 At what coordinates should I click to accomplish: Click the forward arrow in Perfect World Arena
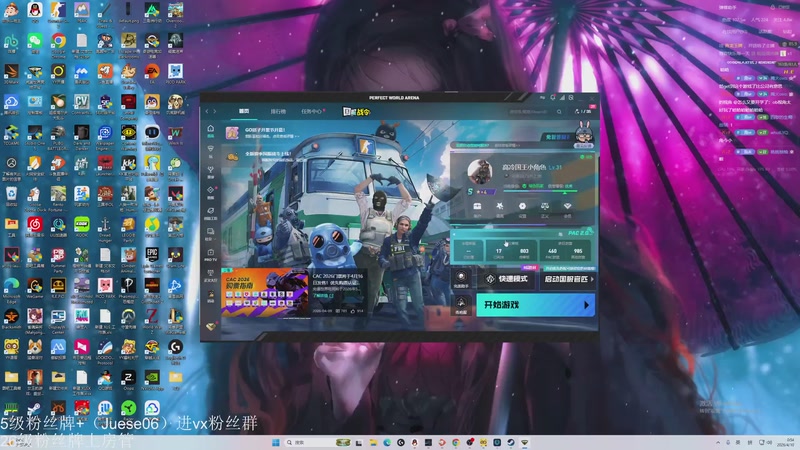(215, 111)
